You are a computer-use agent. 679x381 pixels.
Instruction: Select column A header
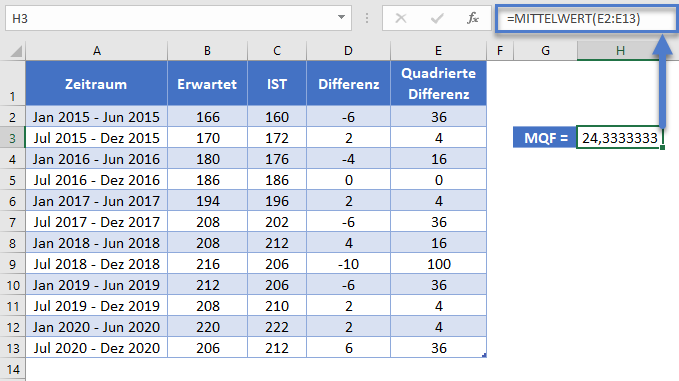tap(97, 51)
